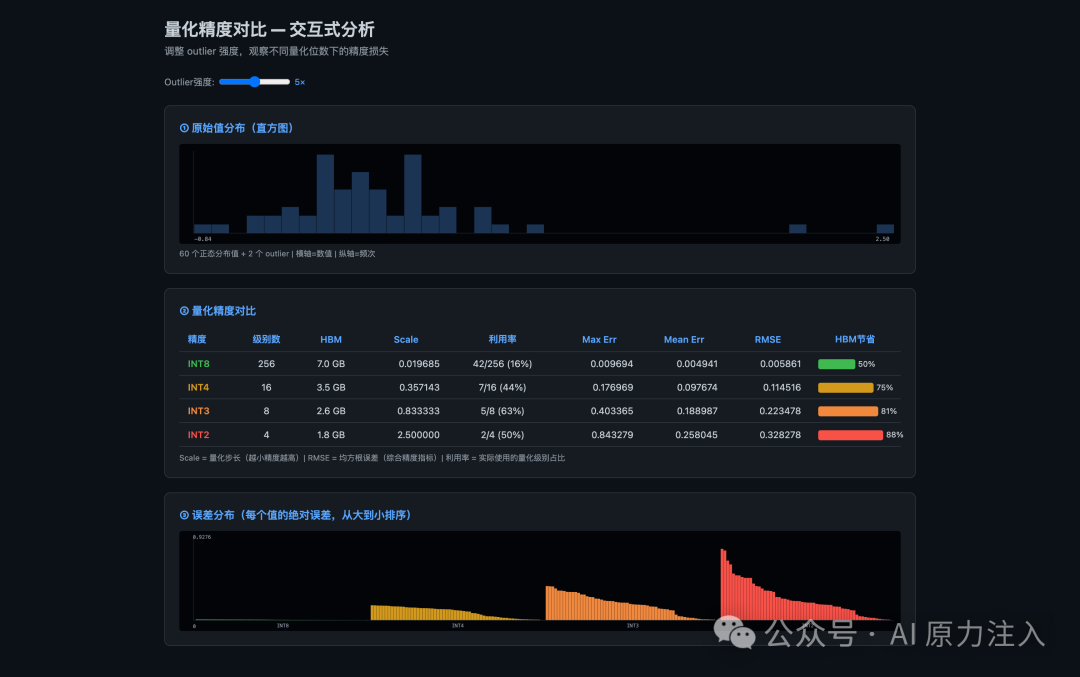Select the 1.8 GB HBM value
1080x677 pixels.
pos(331,435)
